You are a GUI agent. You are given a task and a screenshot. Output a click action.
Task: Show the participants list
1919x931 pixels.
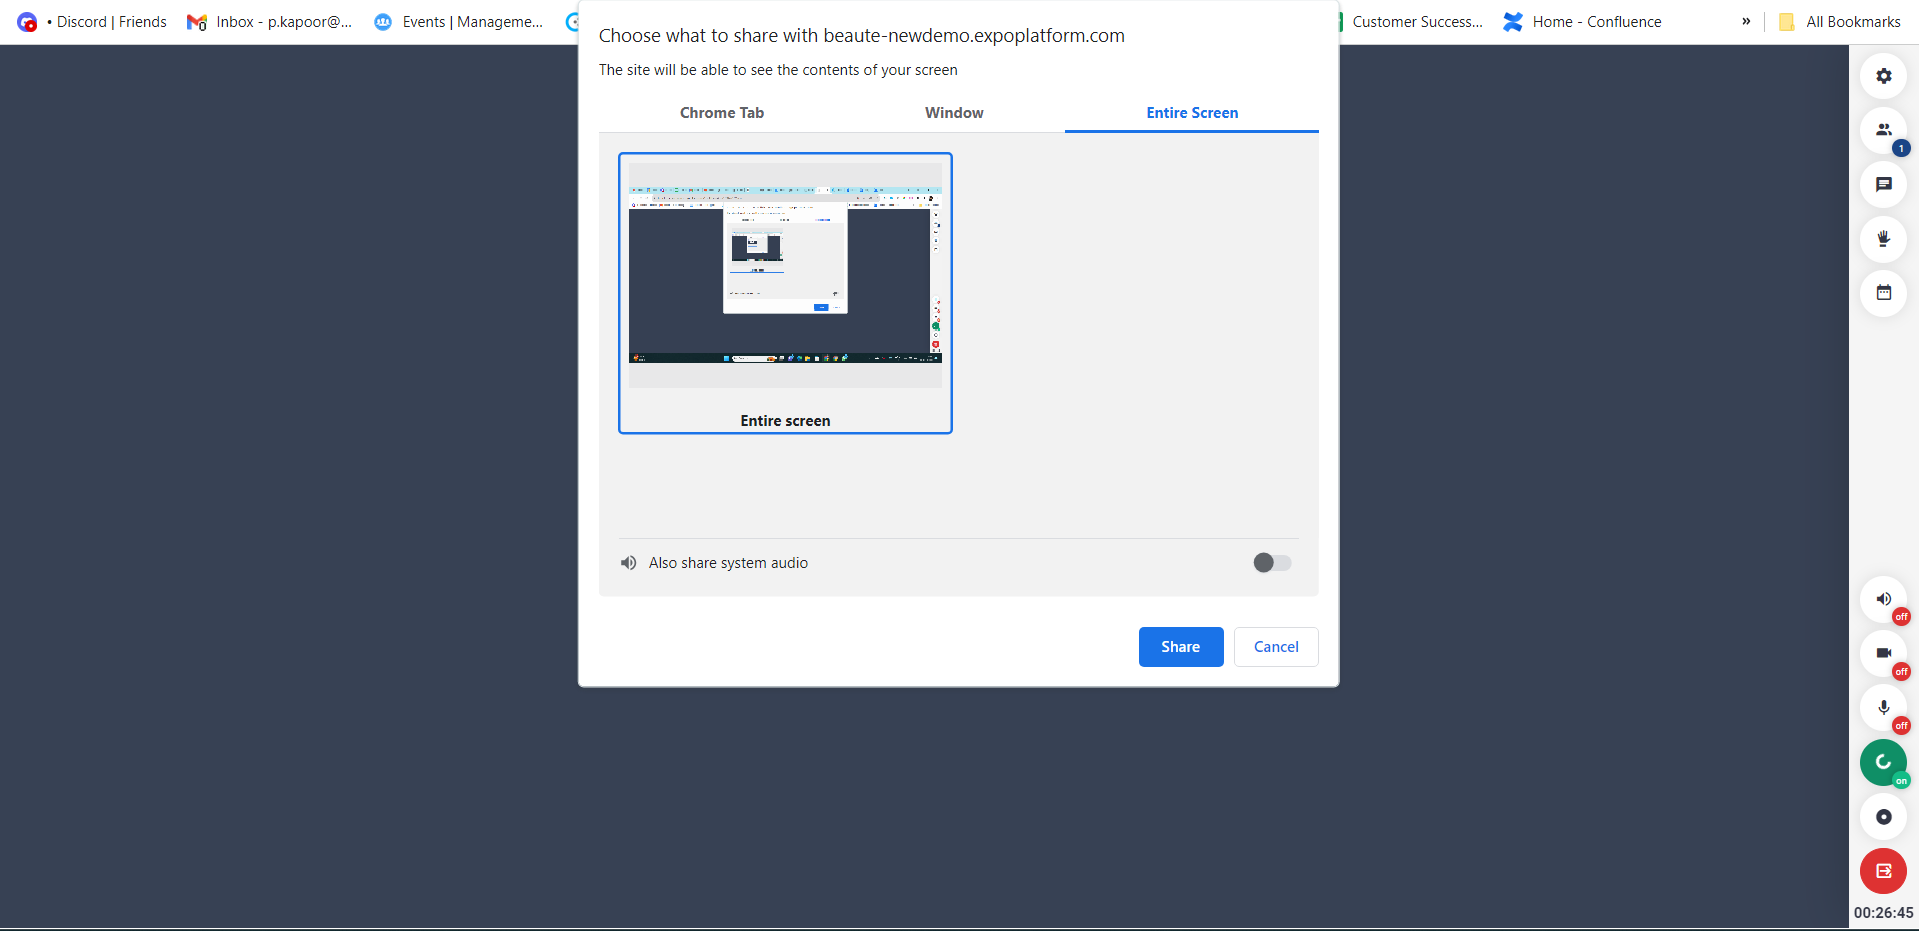[x=1883, y=130]
